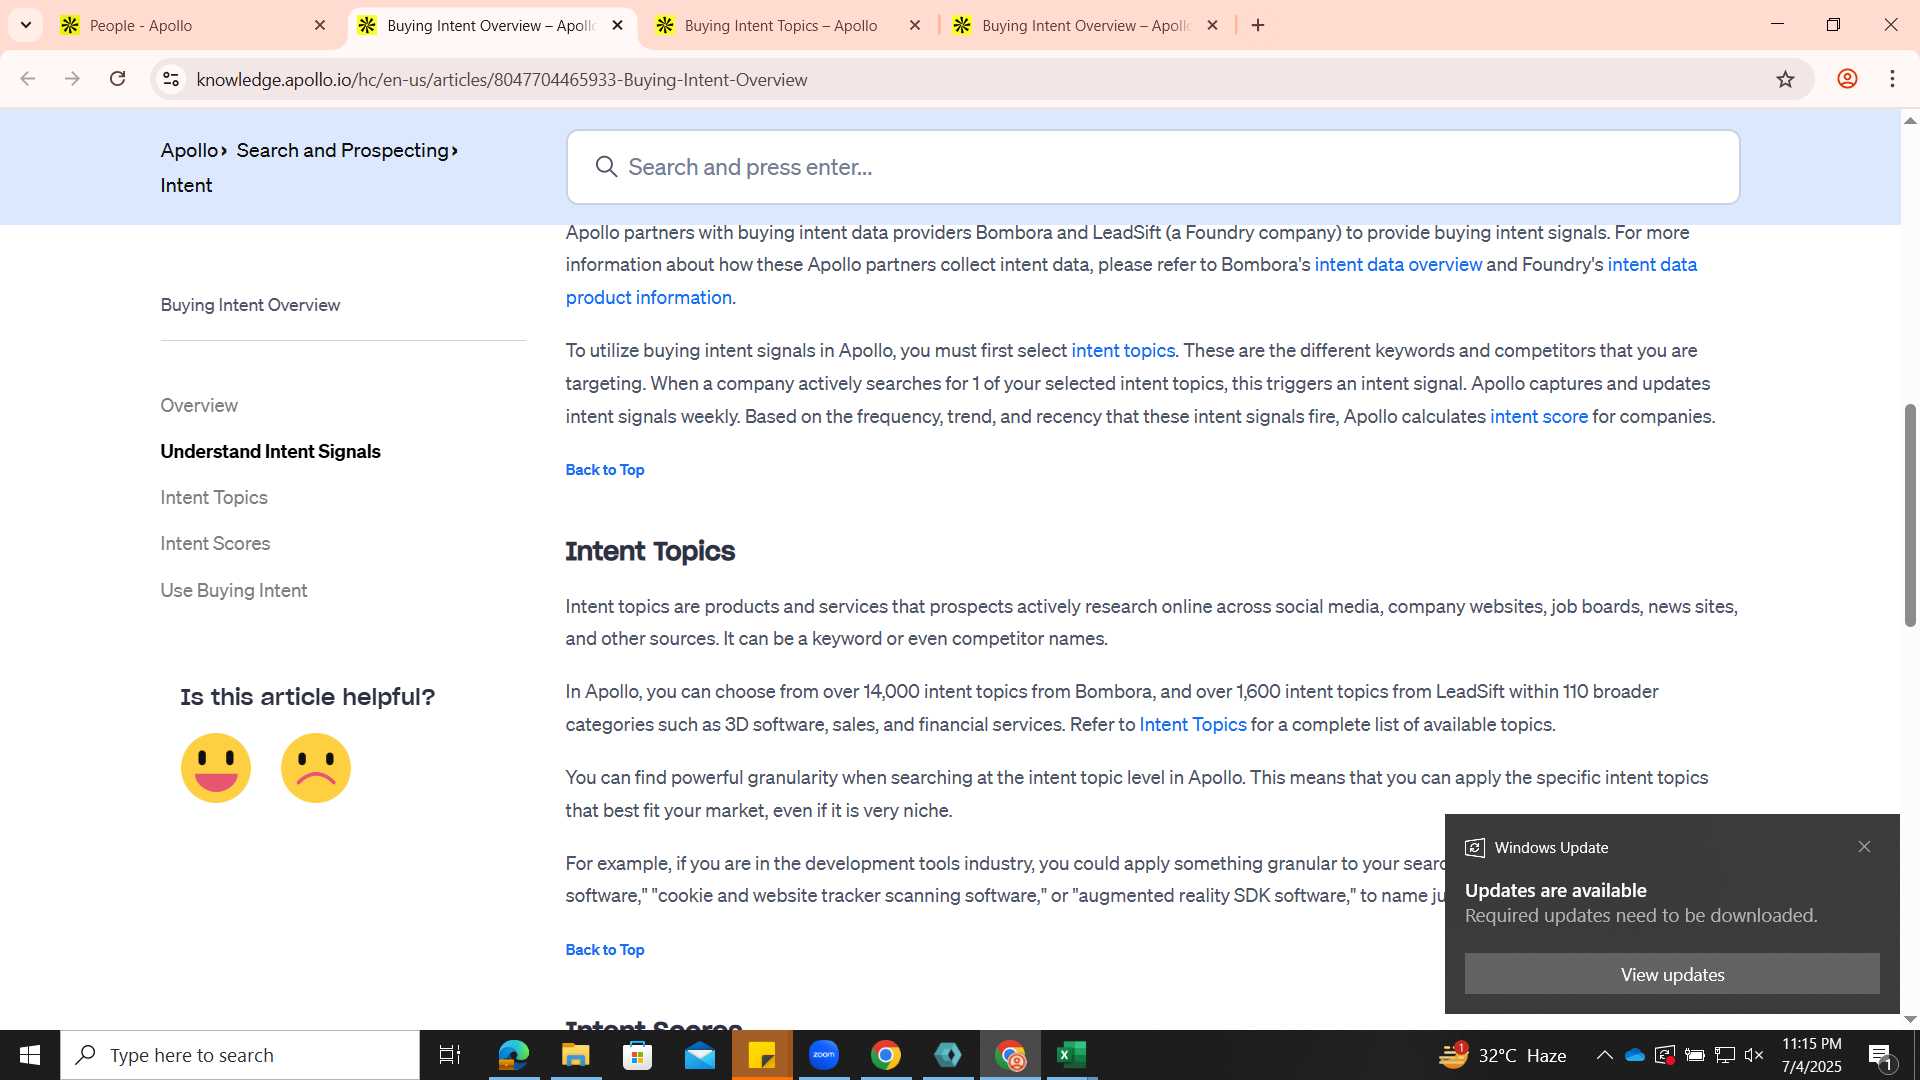Dismiss the Windows Update notification
This screenshot has width=1920, height=1080.
pyautogui.click(x=1864, y=847)
